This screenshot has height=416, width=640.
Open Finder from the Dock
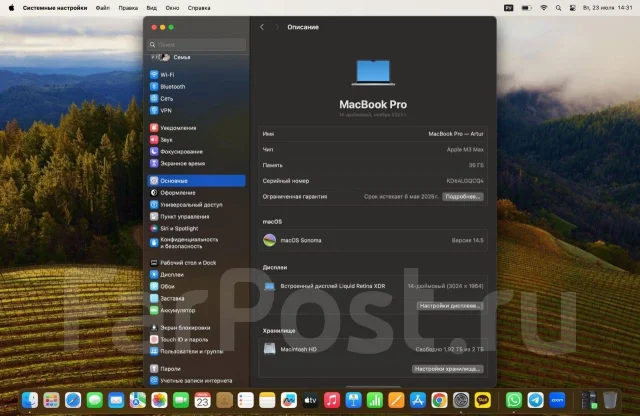pos(30,400)
